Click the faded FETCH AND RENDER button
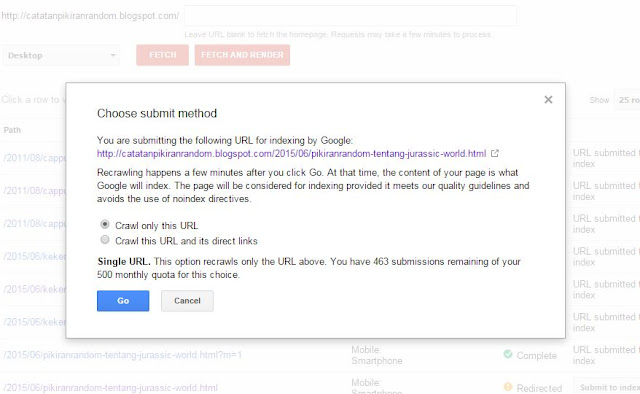640x394 pixels. [x=242, y=55]
